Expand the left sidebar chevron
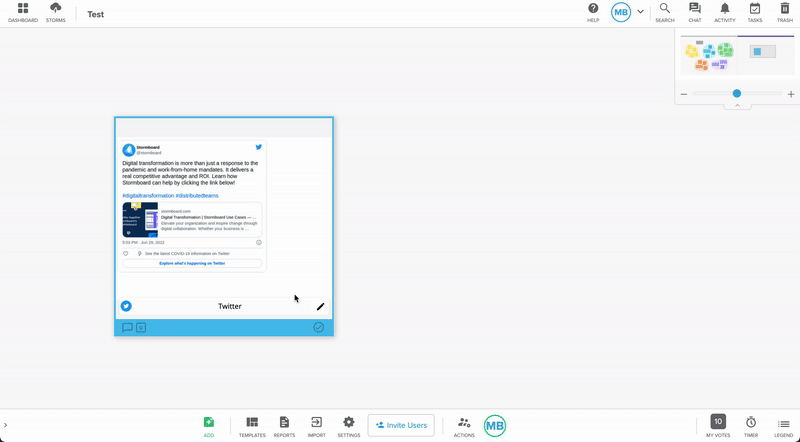The image size is (800, 442). [6, 425]
